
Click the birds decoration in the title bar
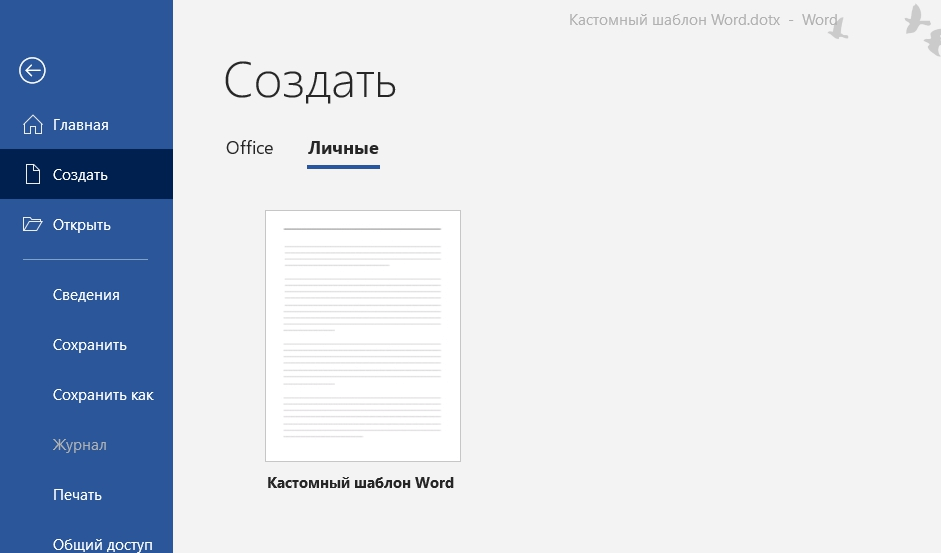click(918, 26)
